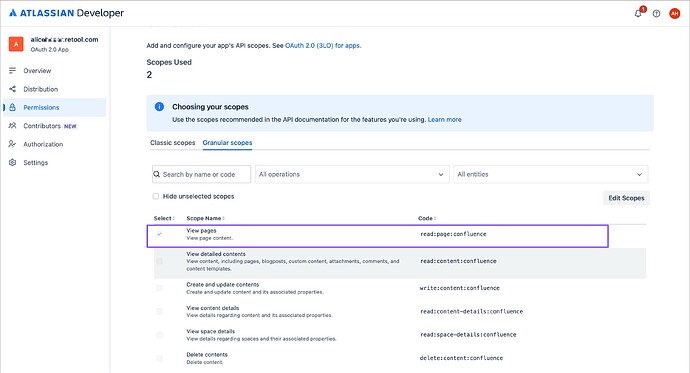
Task: Toggle the View detailed contents checkbox
Action: pyautogui.click(x=159, y=261)
